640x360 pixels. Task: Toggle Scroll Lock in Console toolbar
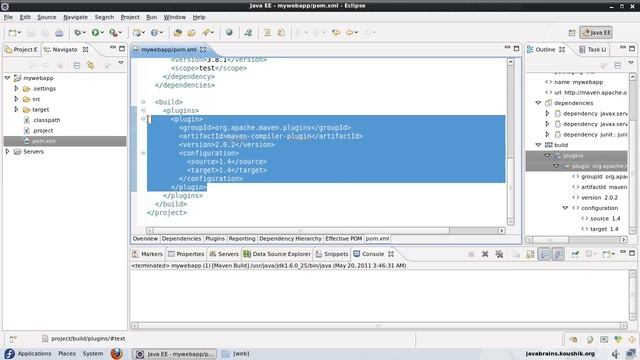point(530,254)
